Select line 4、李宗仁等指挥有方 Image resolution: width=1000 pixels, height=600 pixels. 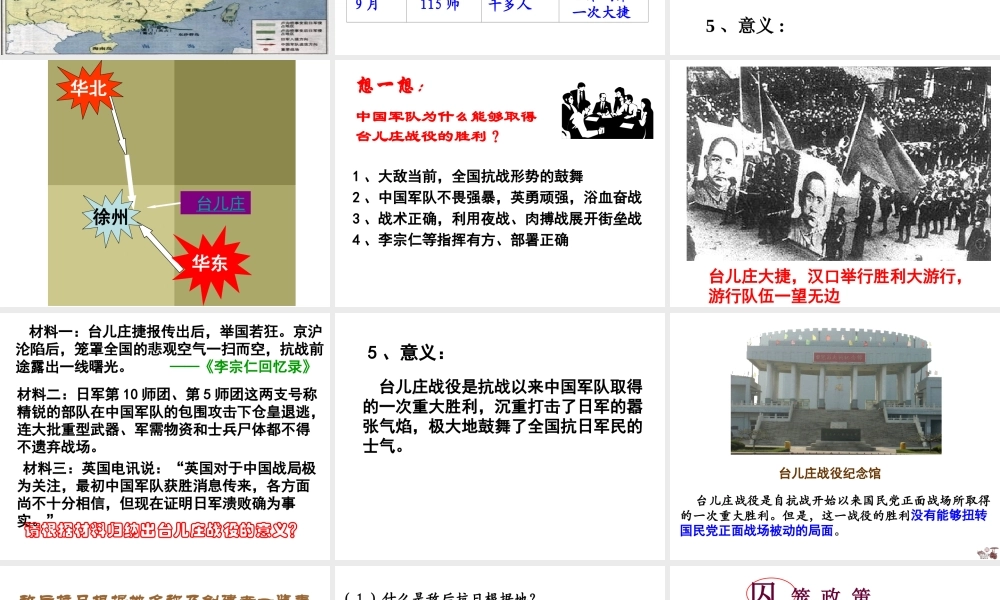(460, 240)
